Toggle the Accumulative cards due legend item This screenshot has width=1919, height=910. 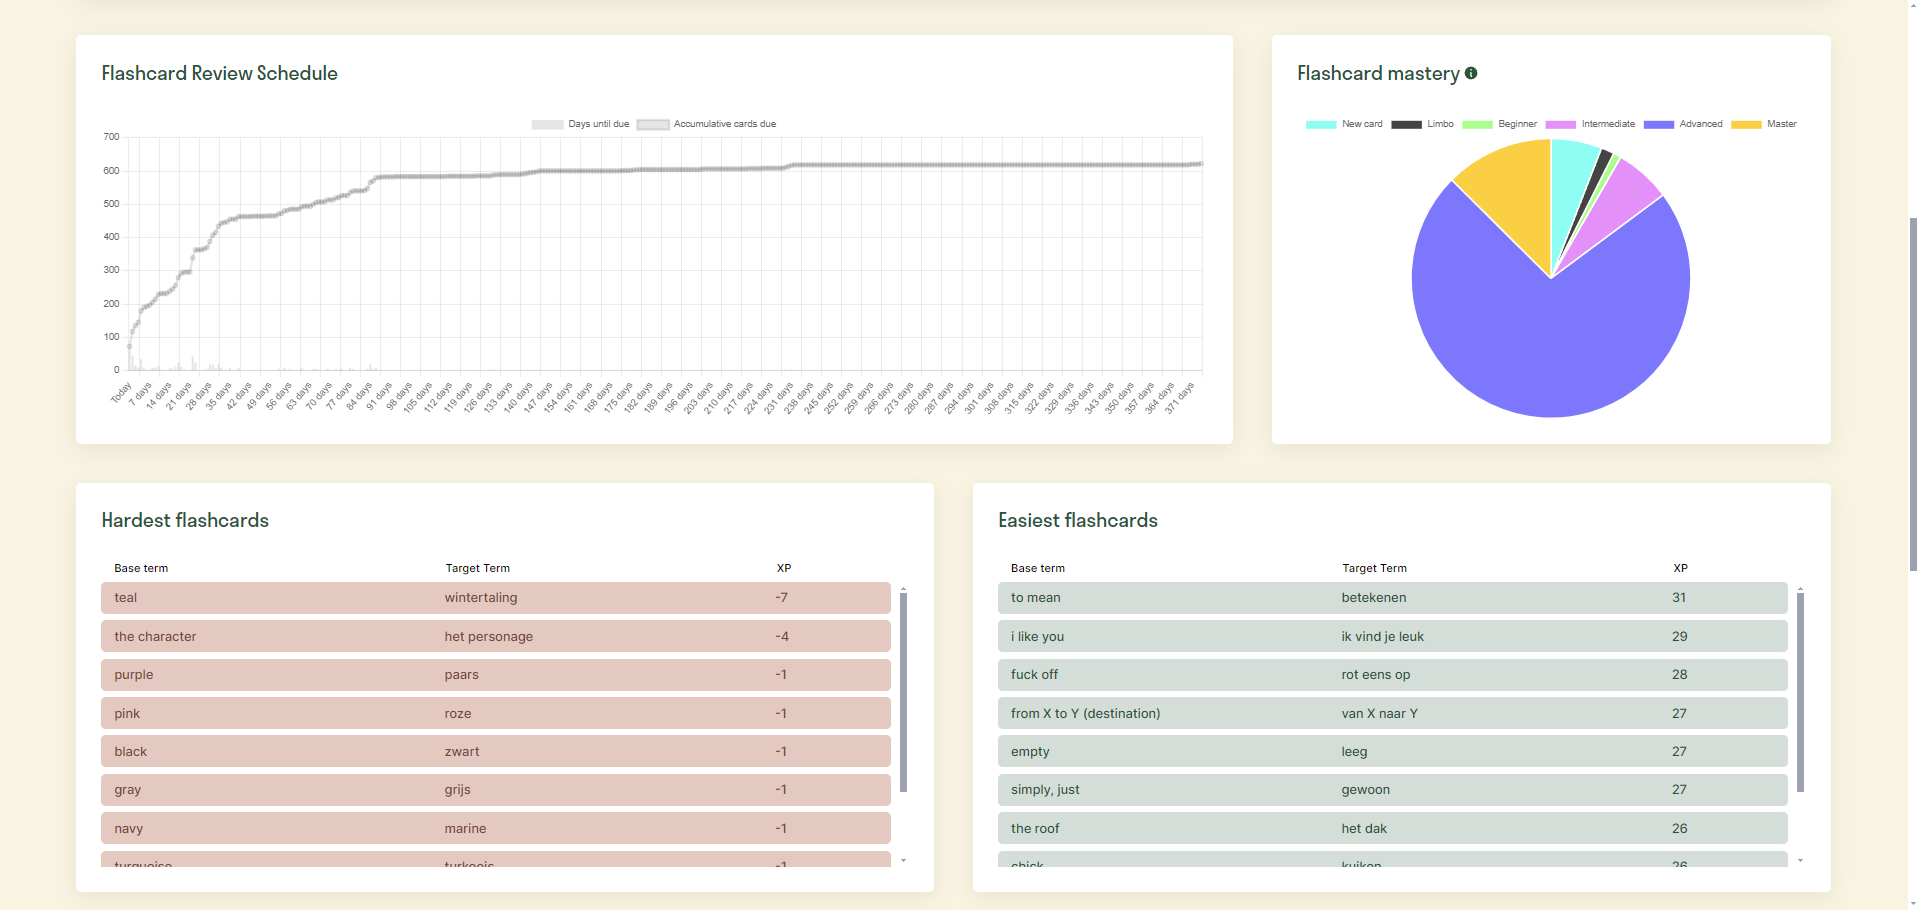(707, 124)
